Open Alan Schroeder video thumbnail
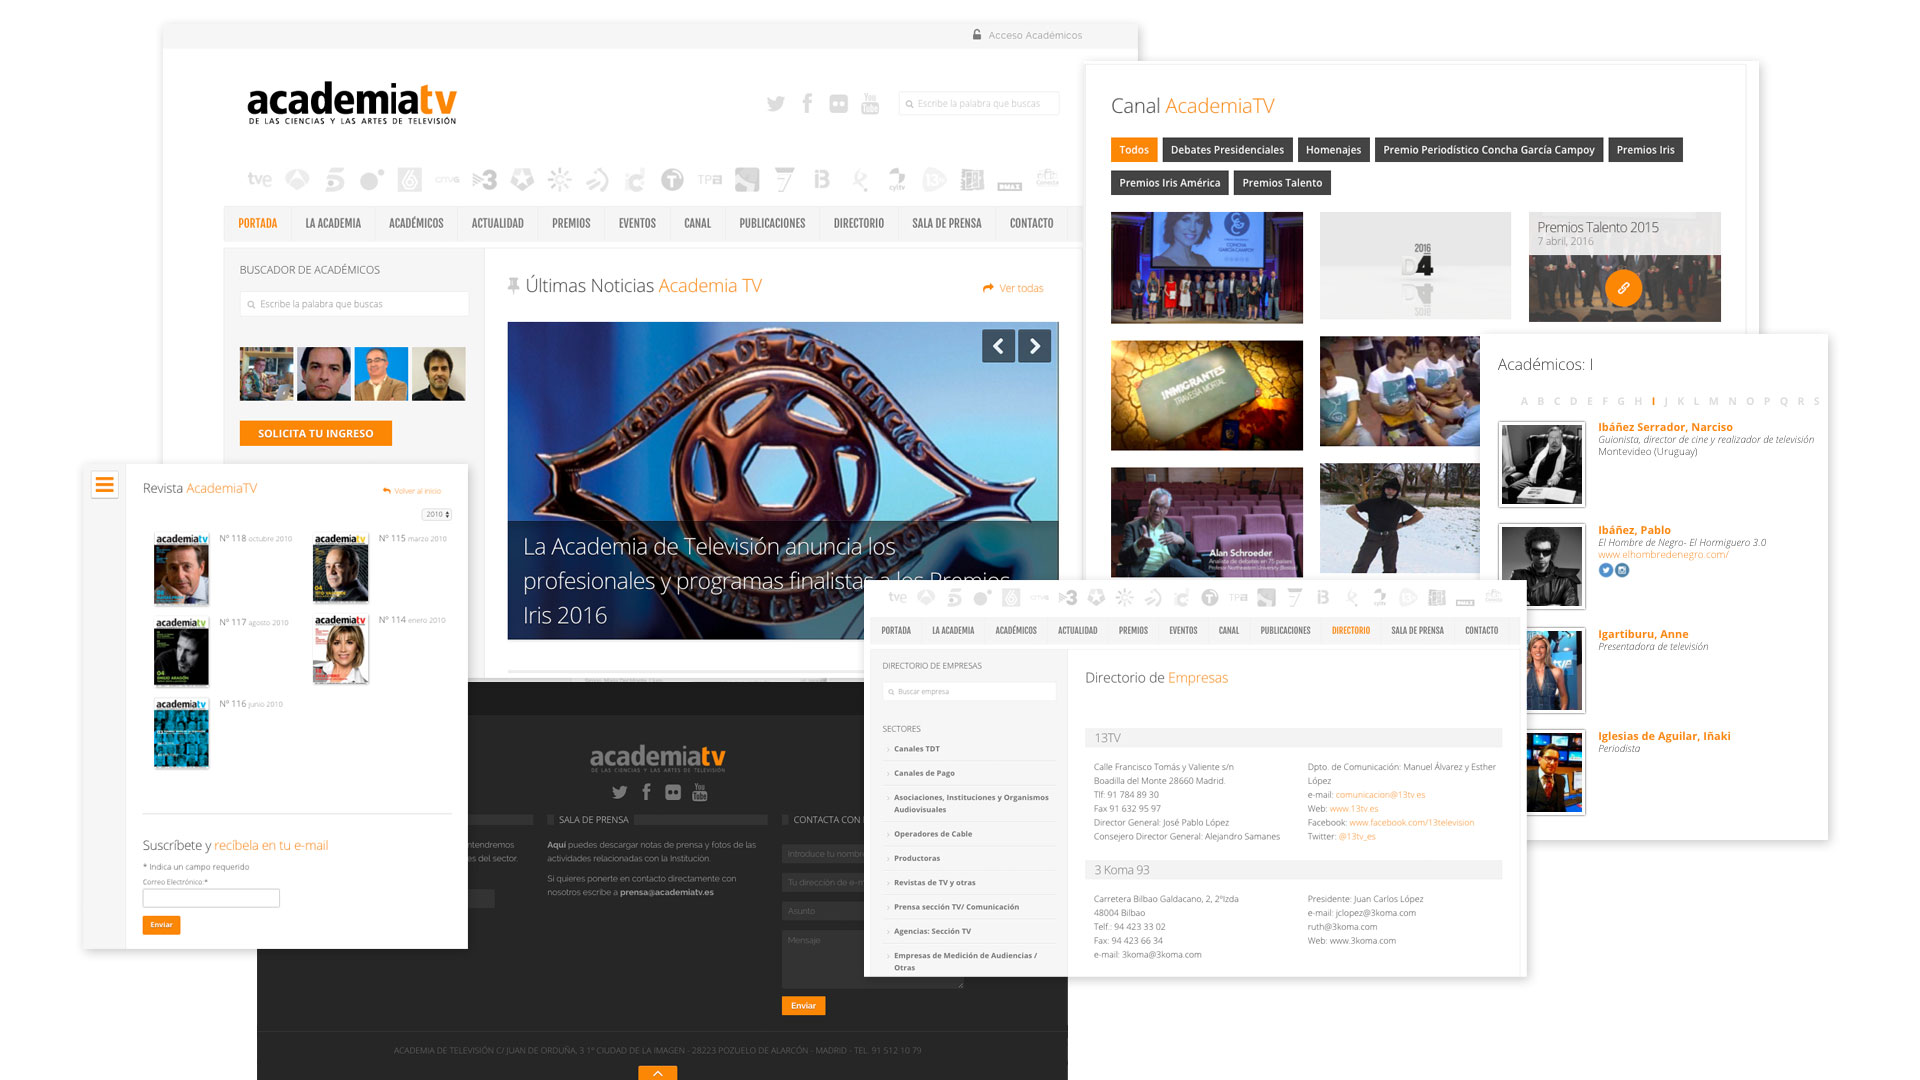This screenshot has height=1080, width=1920. click(x=1206, y=522)
